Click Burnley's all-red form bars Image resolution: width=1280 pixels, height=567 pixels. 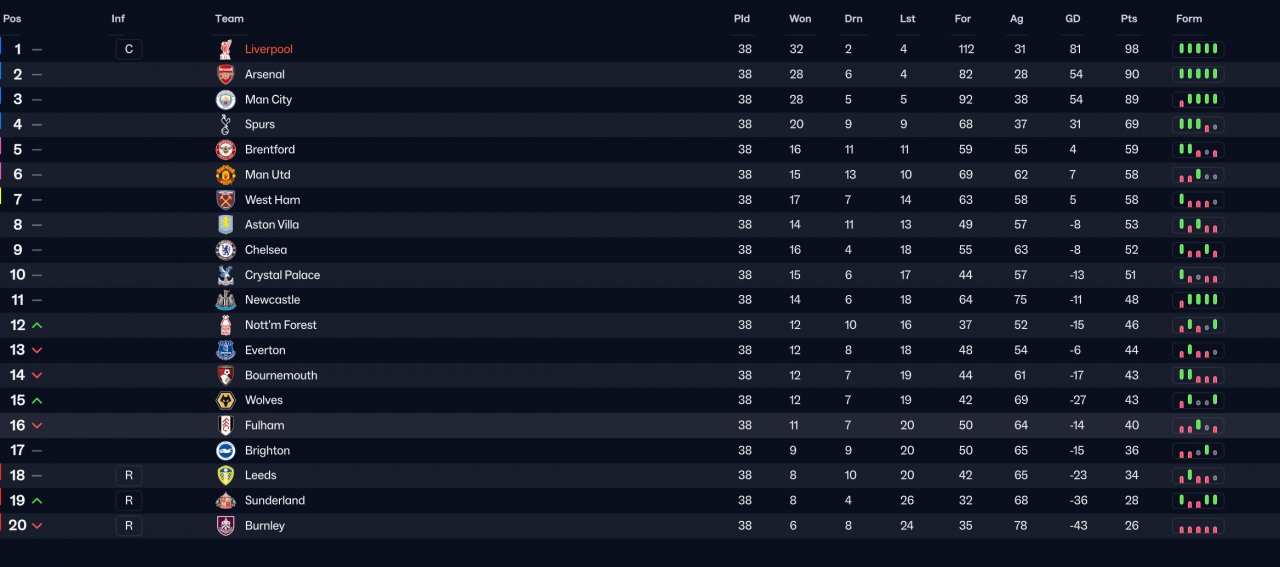point(1198,525)
